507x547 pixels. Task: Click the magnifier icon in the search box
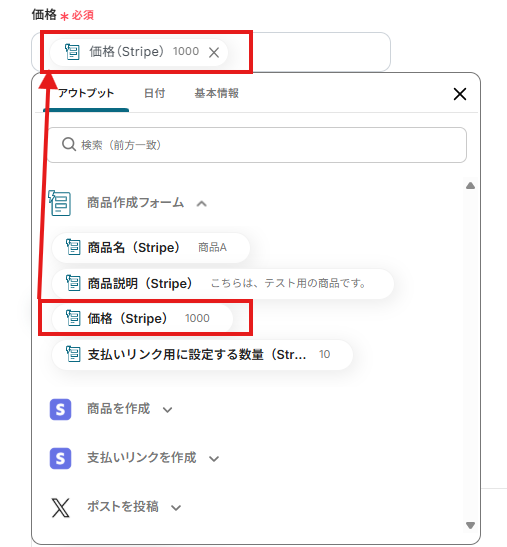pos(69,144)
